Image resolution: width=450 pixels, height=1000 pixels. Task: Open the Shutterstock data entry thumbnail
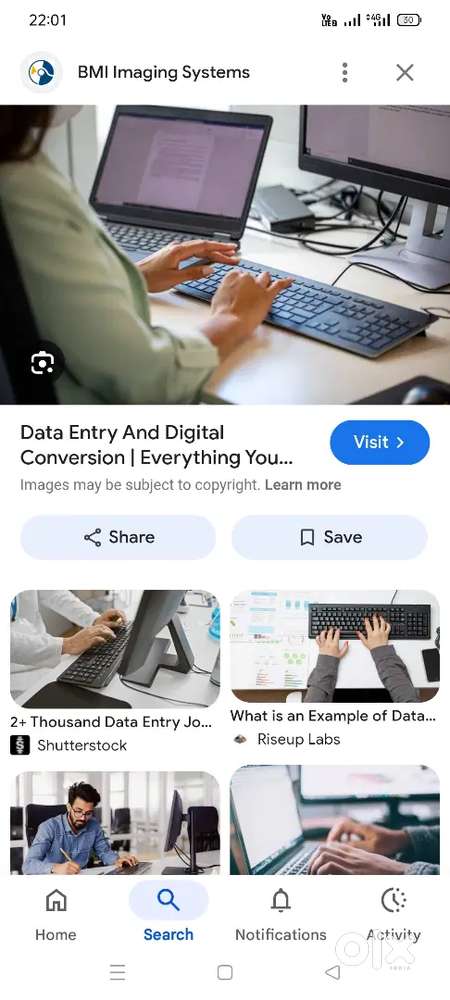pos(115,649)
